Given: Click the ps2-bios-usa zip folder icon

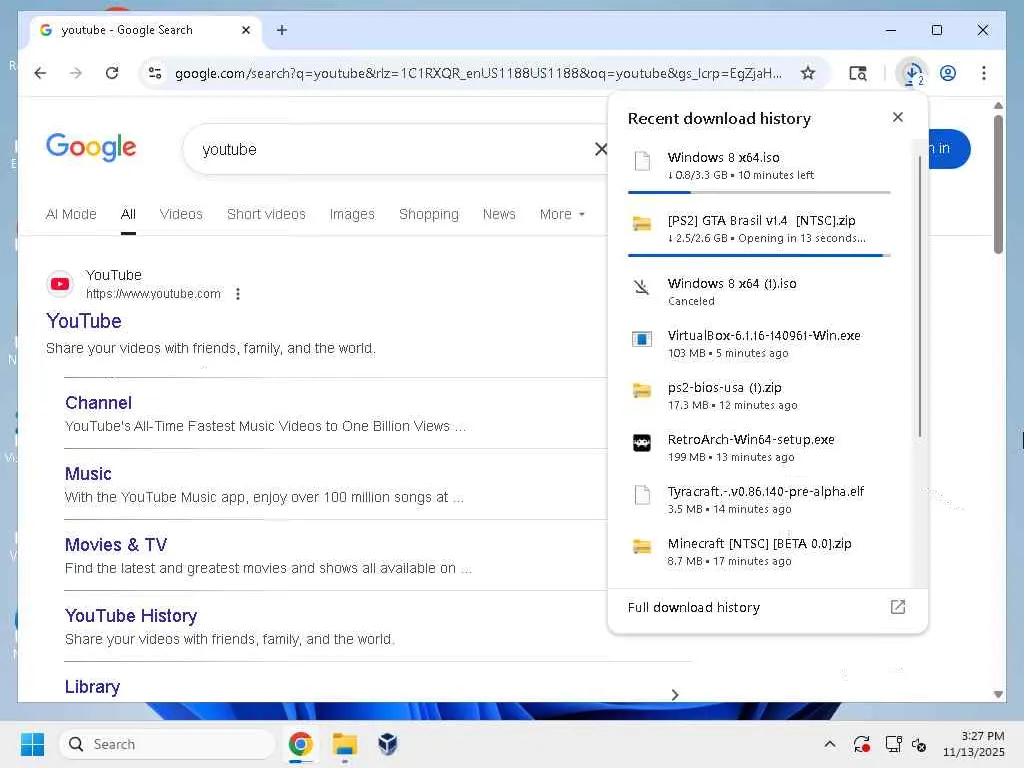Looking at the screenshot, I should [642, 391].
